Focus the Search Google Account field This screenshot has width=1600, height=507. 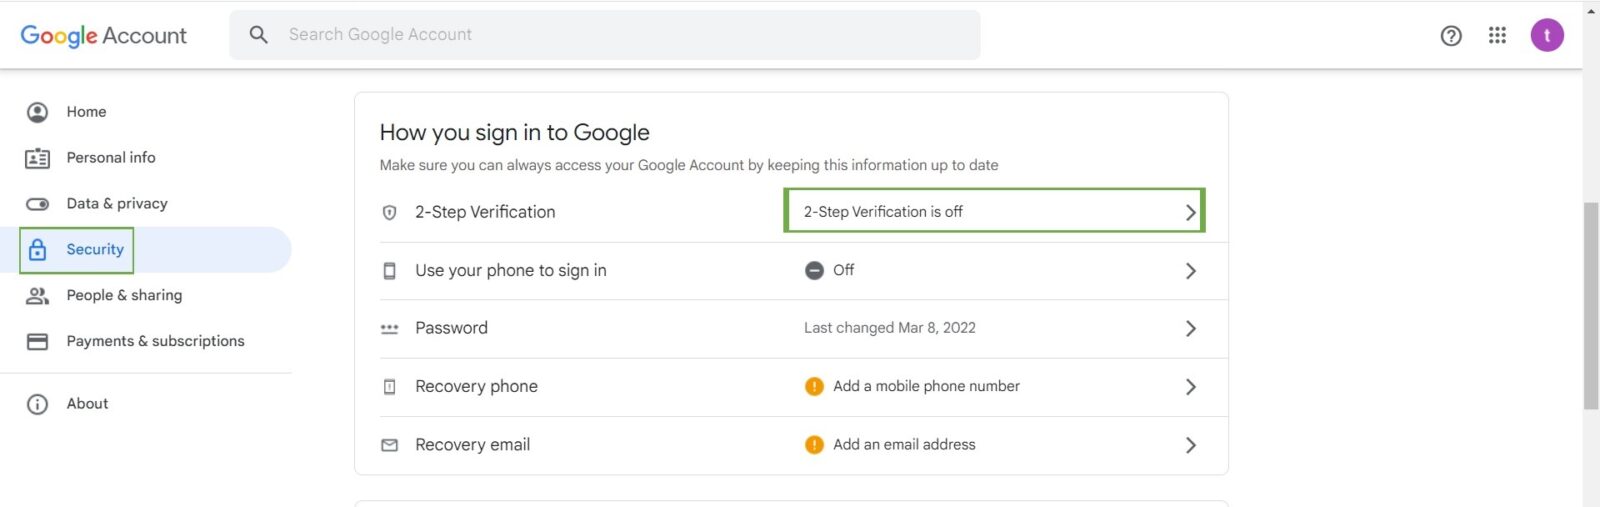click(x=620, y=35)
